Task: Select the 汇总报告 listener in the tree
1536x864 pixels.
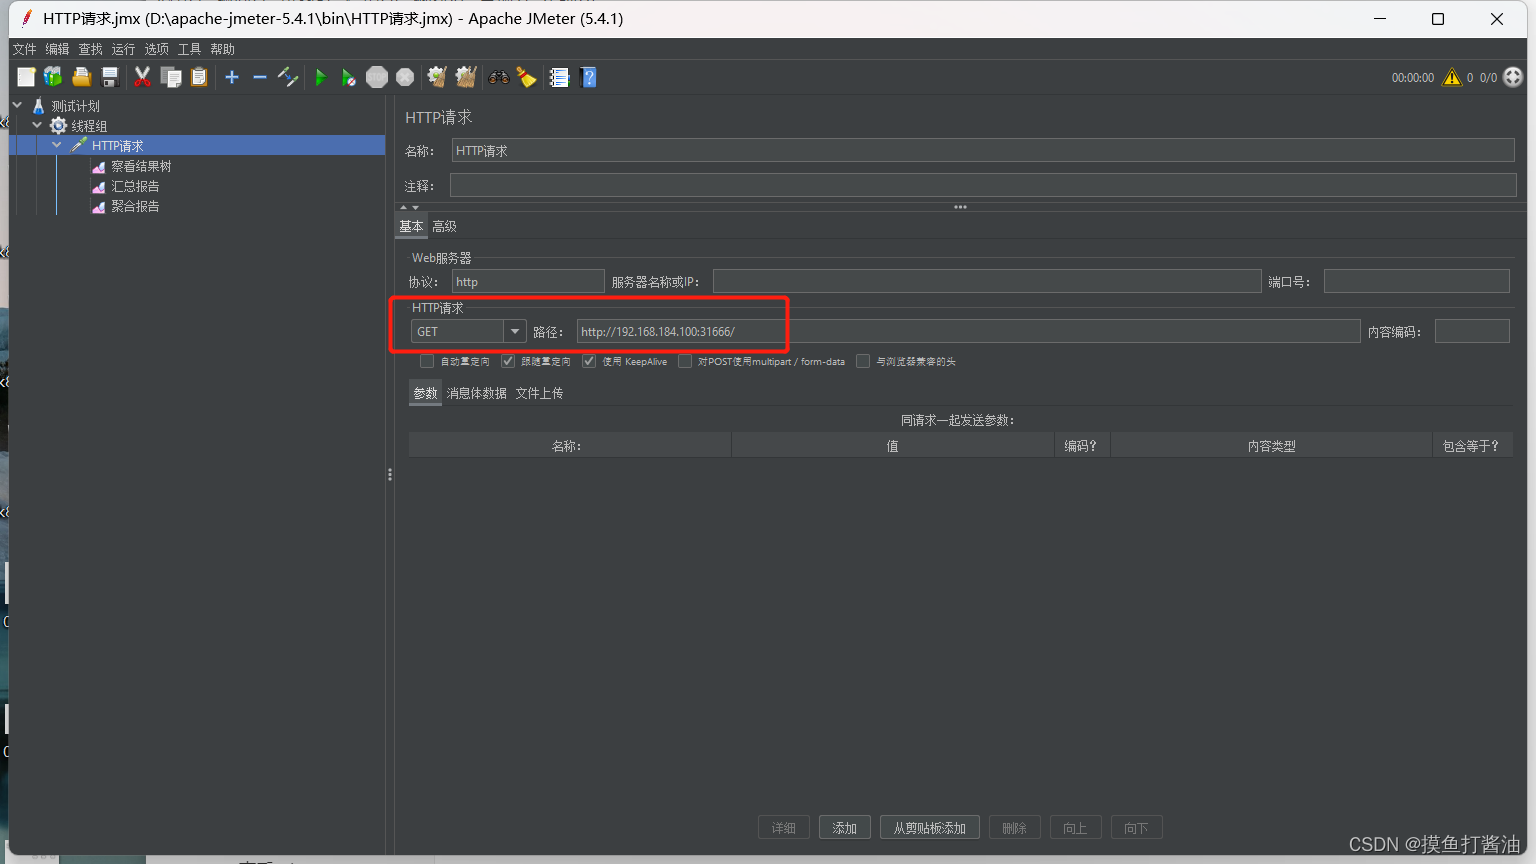Action: click(x=135, y=186)
